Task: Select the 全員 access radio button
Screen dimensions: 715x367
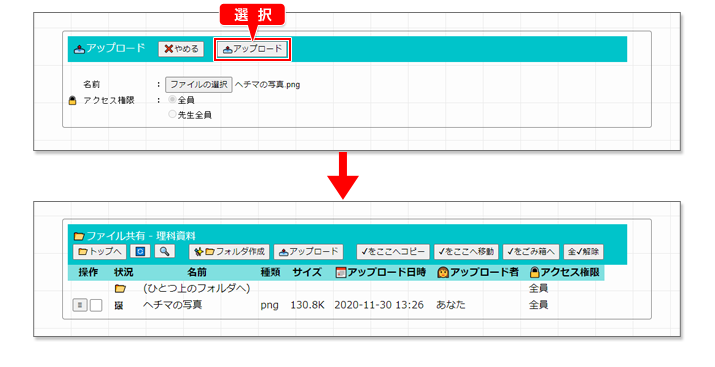Action: 172,99
